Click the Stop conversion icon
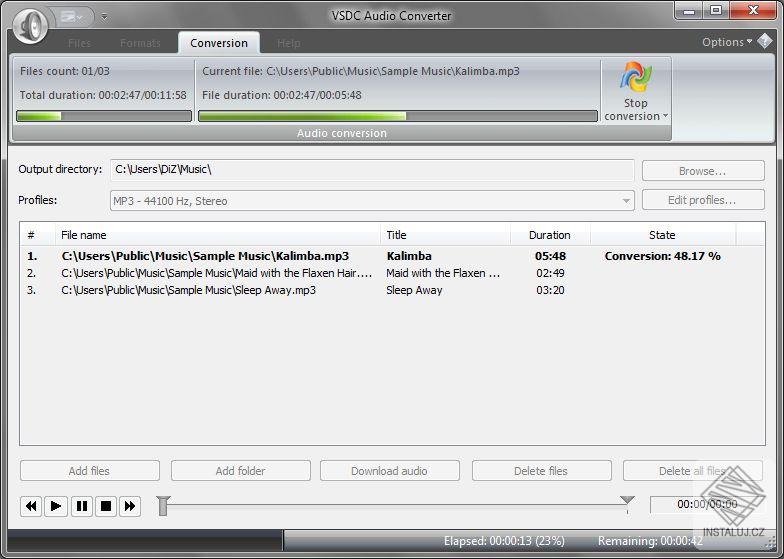784x559 pixels. 636,77
